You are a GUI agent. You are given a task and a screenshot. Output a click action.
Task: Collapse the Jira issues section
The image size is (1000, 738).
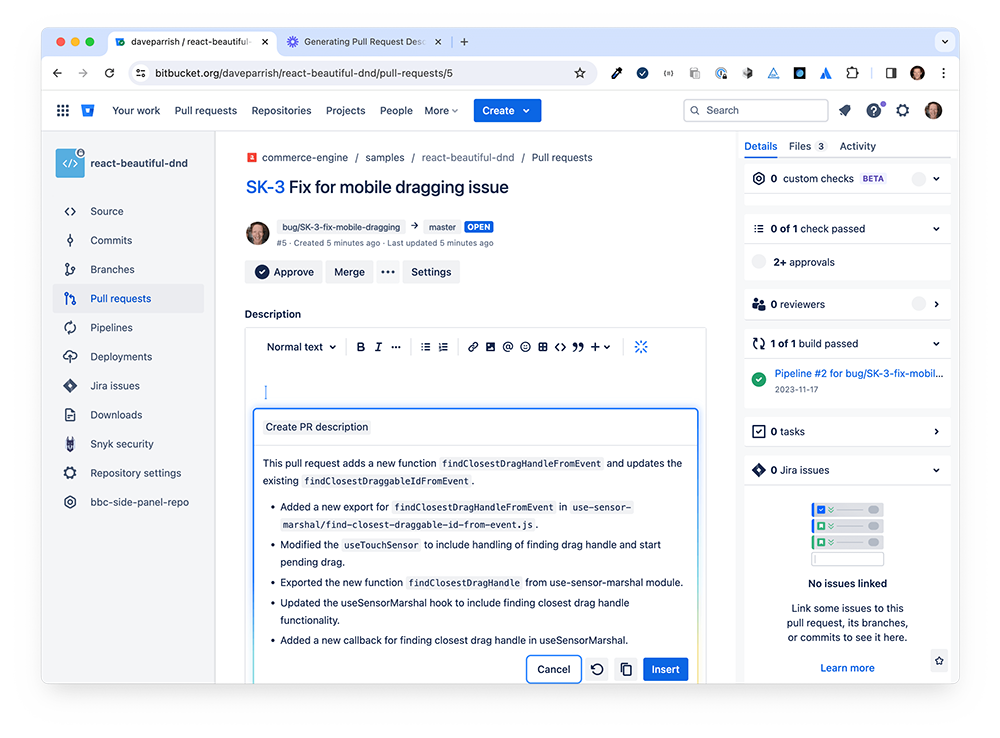(x=936, y=470)
